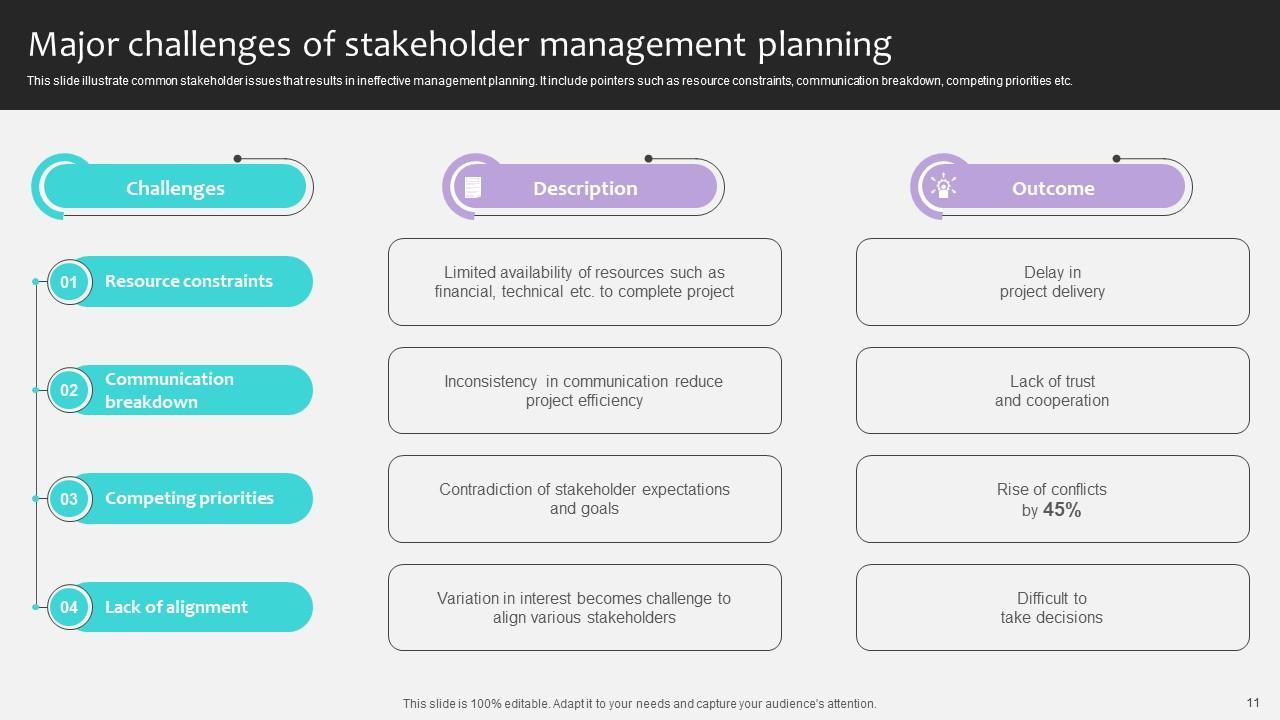Click the document icon beside Description
Screen dimensions: 1280x720
(x=473, y=187)
